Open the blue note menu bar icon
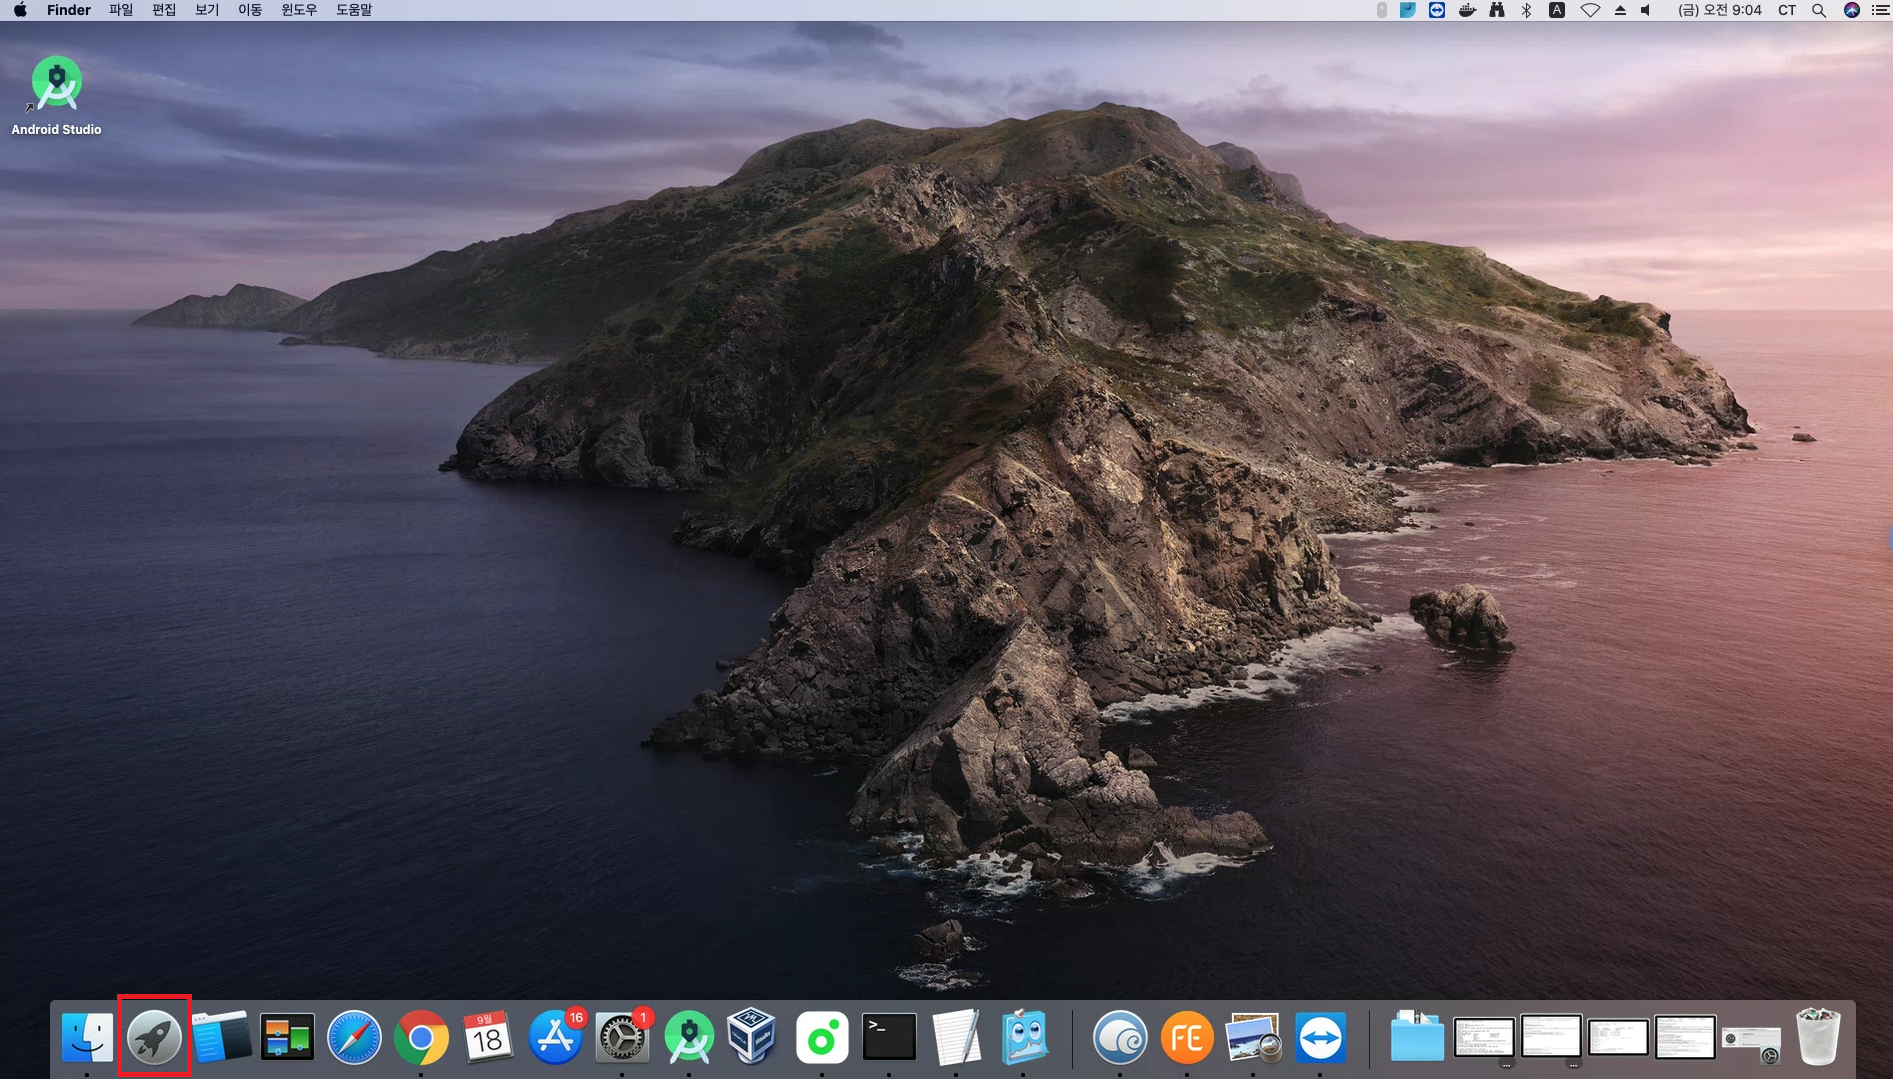Image resolution: width=1893 pixels, height=1079 pixels. pyautogui.click(x=1407, y=10)
